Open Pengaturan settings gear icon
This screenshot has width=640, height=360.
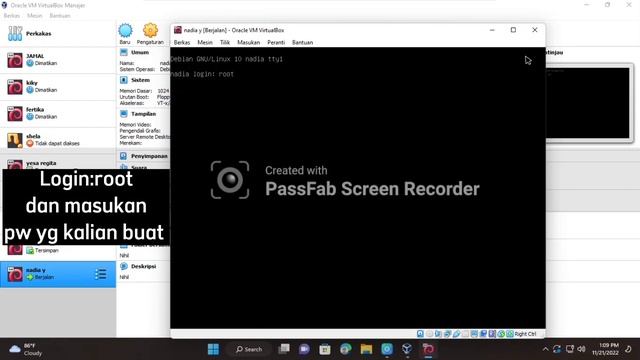point(150,31)
